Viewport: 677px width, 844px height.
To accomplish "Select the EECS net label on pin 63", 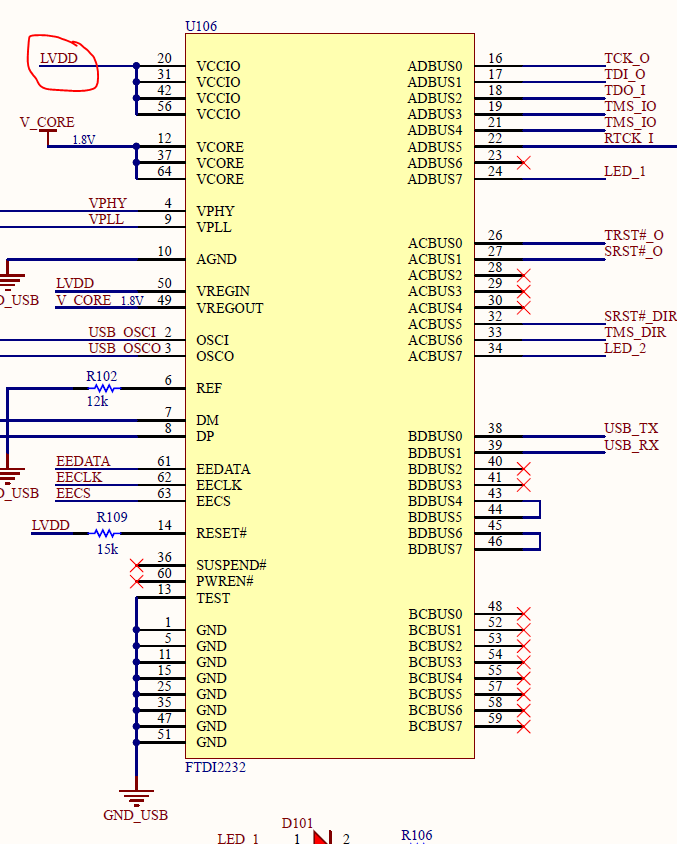I will coord(73,493).
